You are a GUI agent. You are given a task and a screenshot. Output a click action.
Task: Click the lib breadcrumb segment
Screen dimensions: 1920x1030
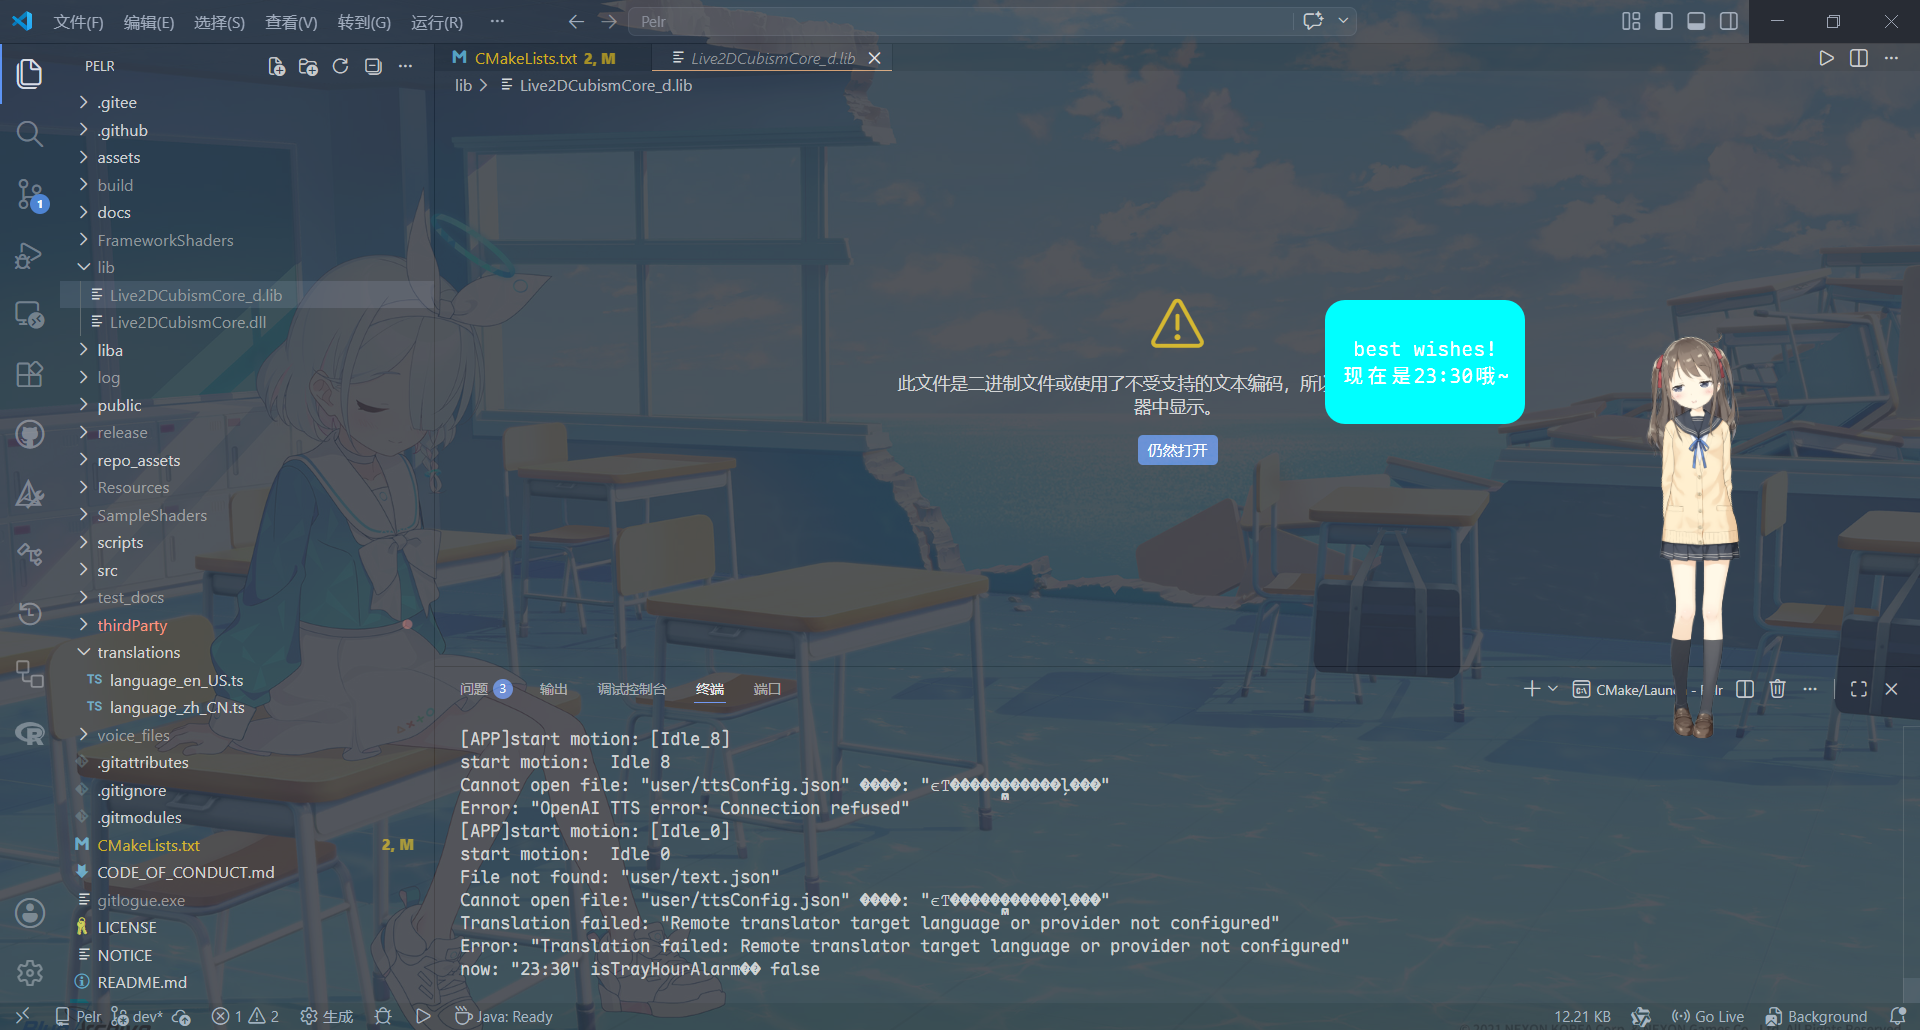click(463, 86)
